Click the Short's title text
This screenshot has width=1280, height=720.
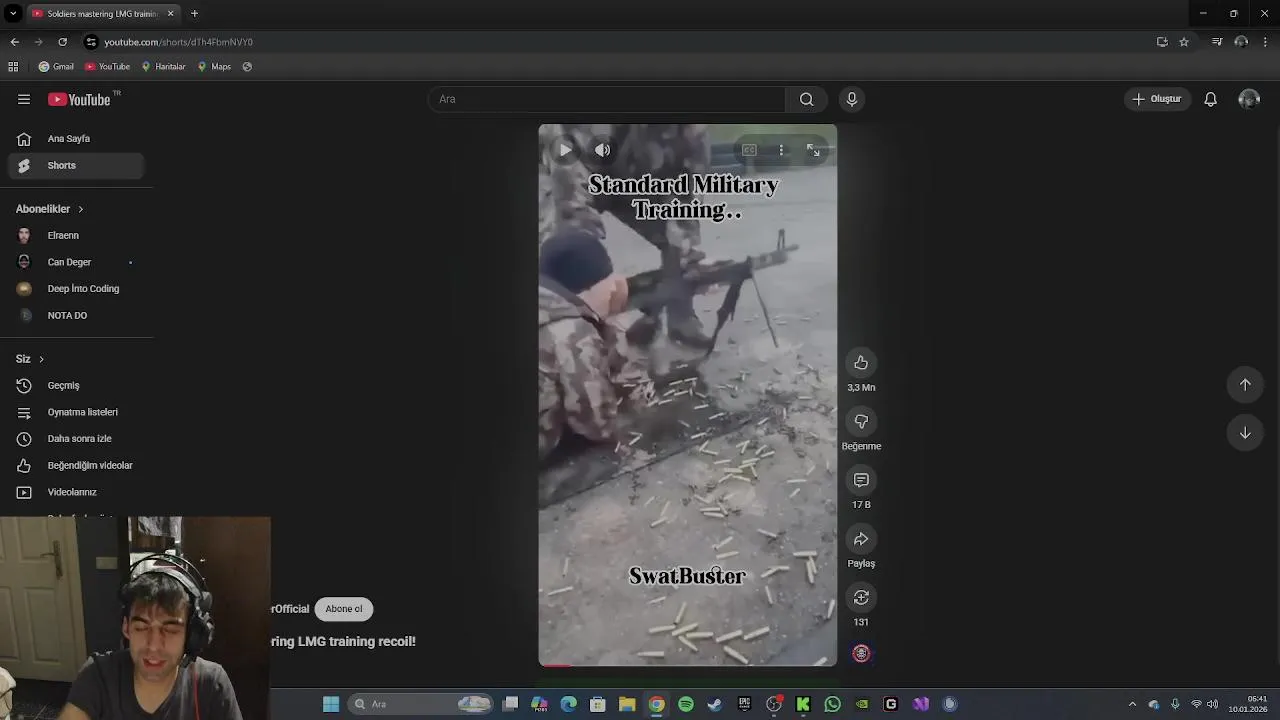click(343, 642)
